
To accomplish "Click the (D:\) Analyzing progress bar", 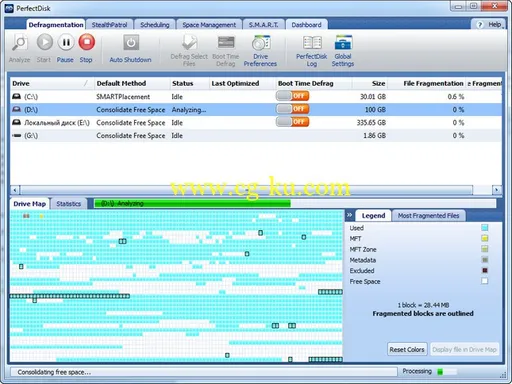I will (295, 203).
